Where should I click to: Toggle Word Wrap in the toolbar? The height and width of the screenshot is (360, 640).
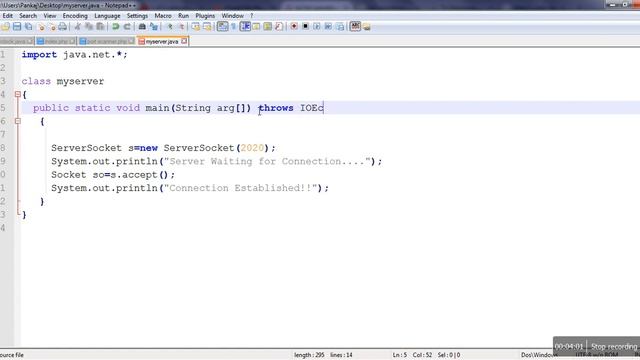pyautogui.click(x=222, y=27)
